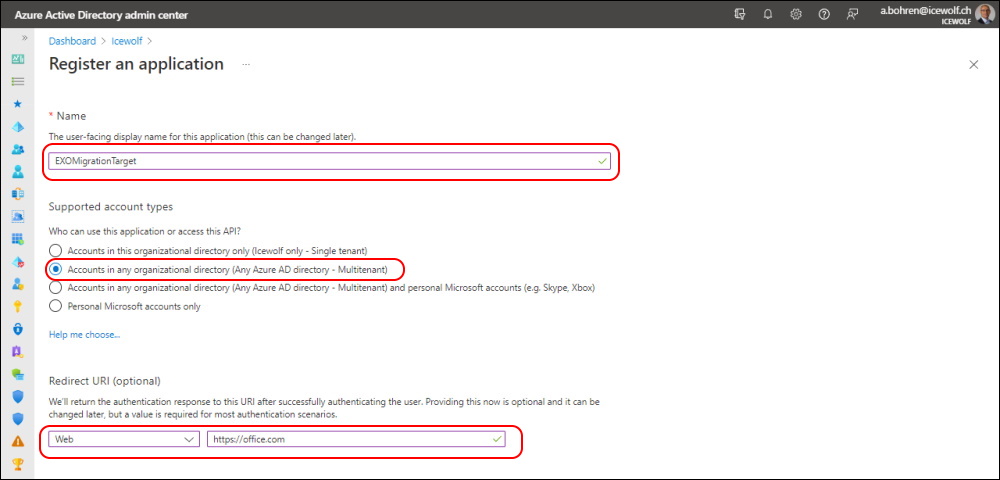
Task: Click the Redirect URI (optional) heading
Action: pos(105,381)
